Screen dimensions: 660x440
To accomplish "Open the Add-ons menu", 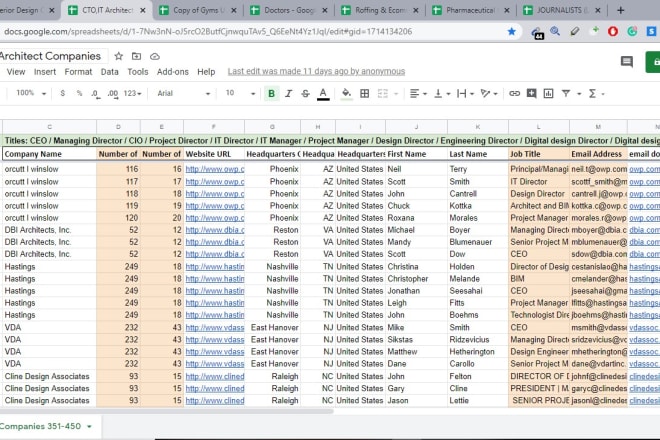I will point(173,72).
